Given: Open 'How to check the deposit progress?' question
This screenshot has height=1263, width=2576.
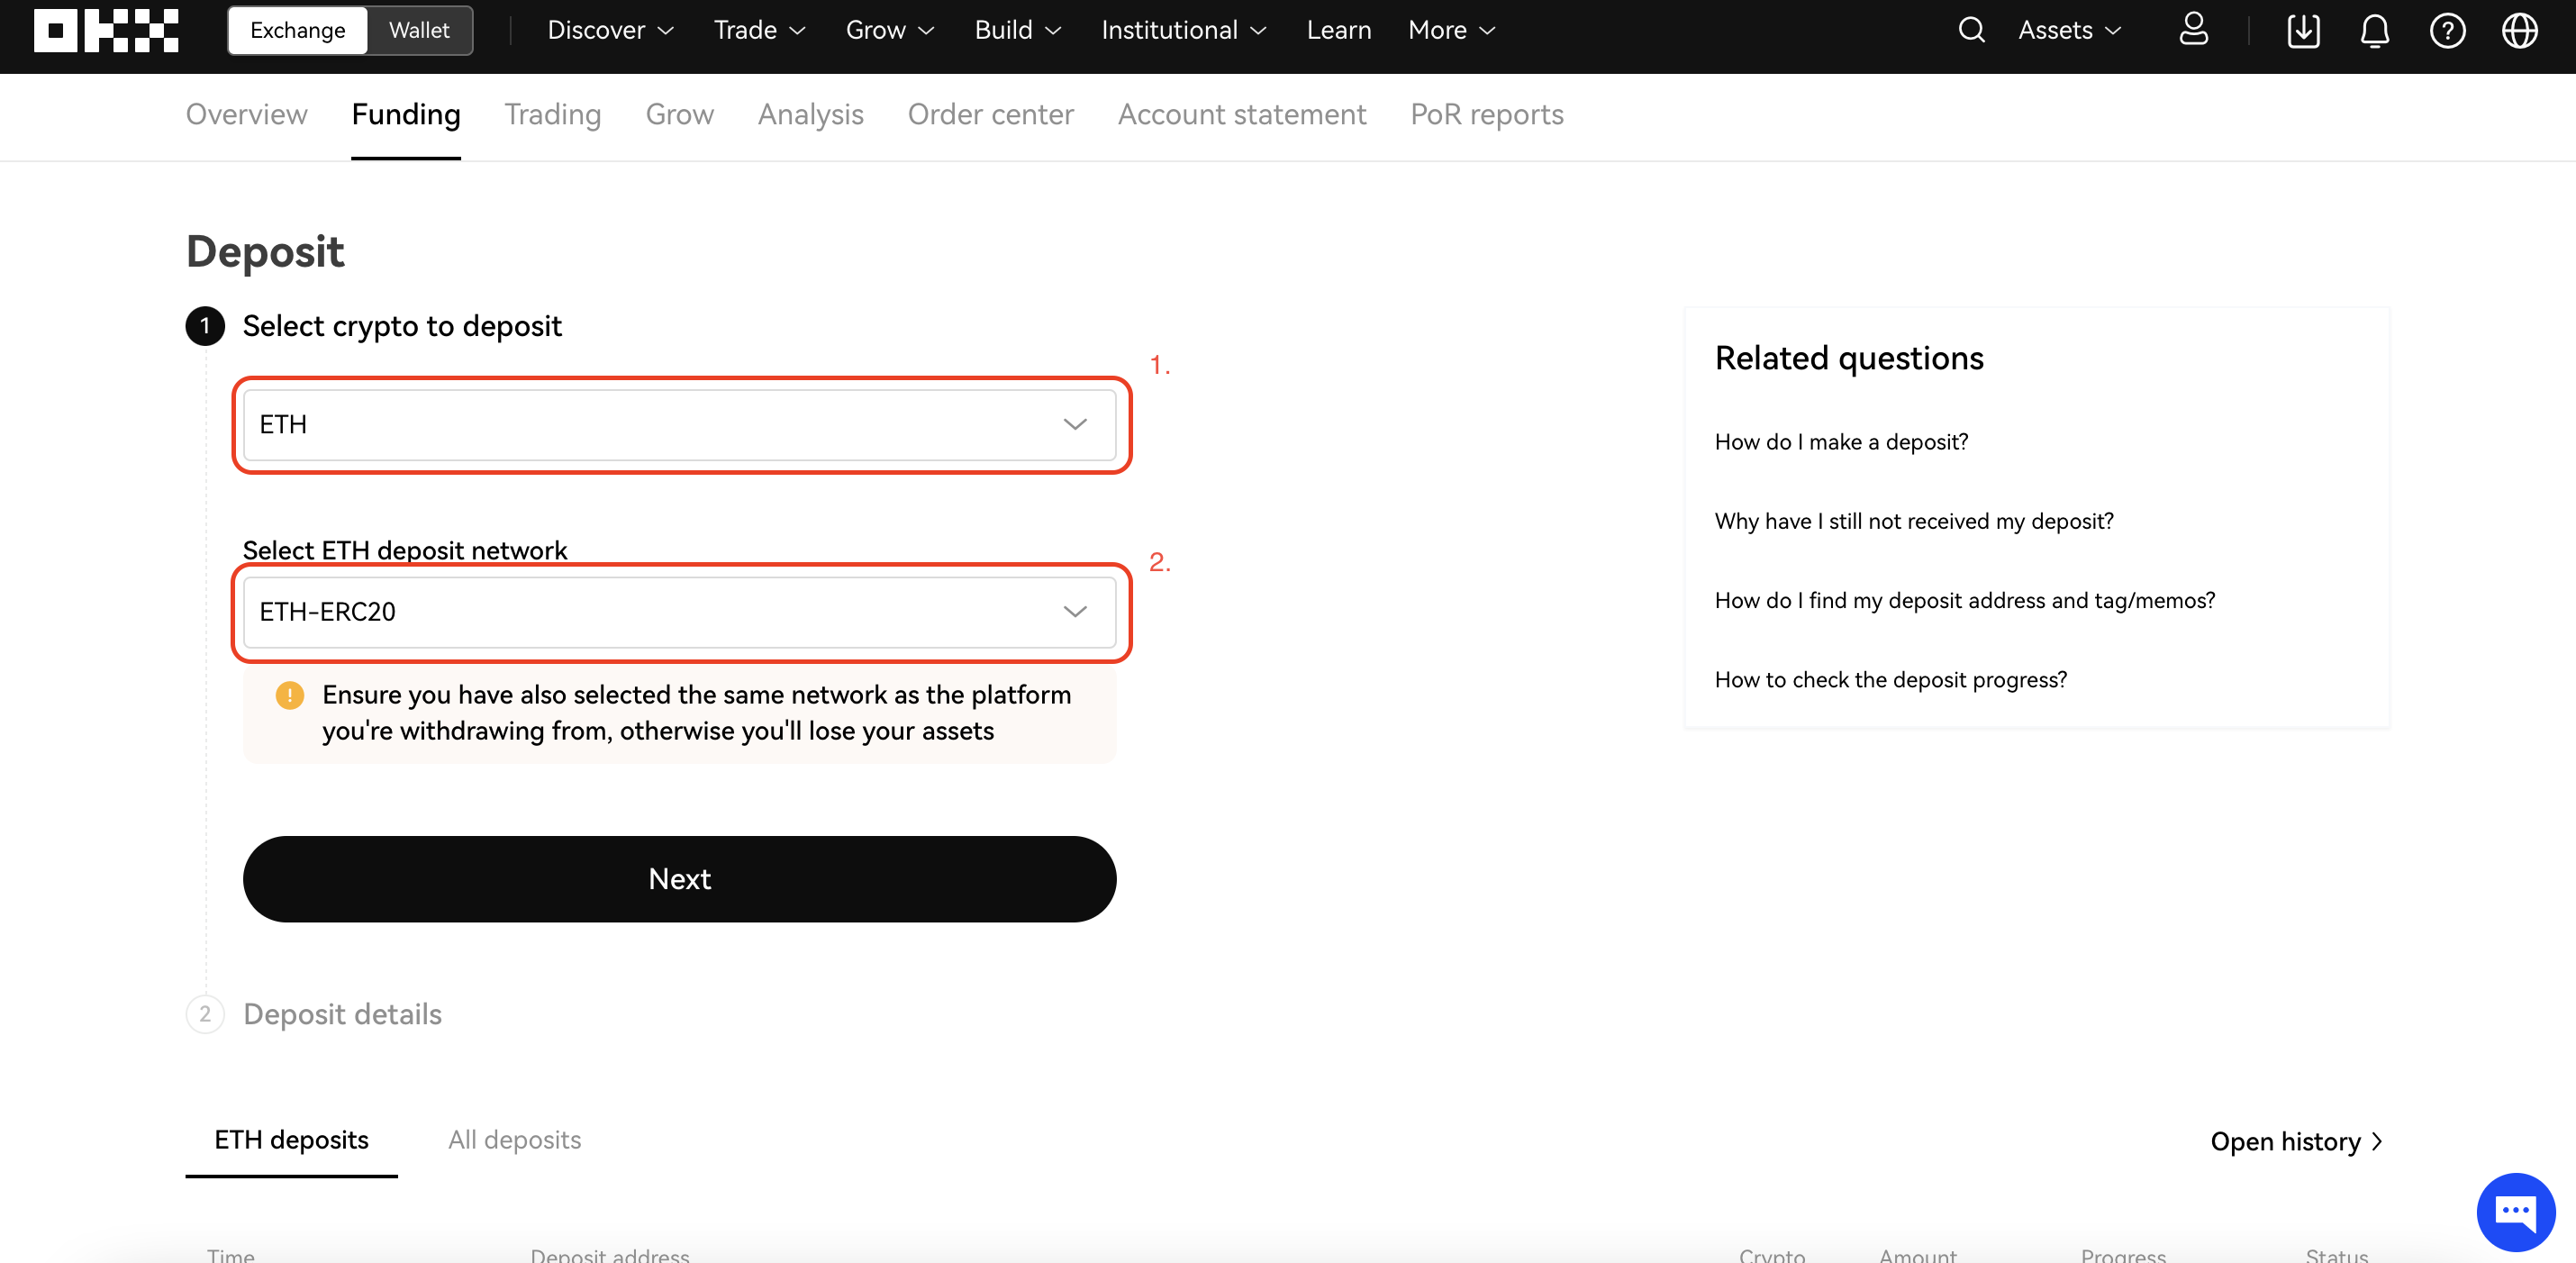Looking at the screenshot, I should coord(1890,680).
